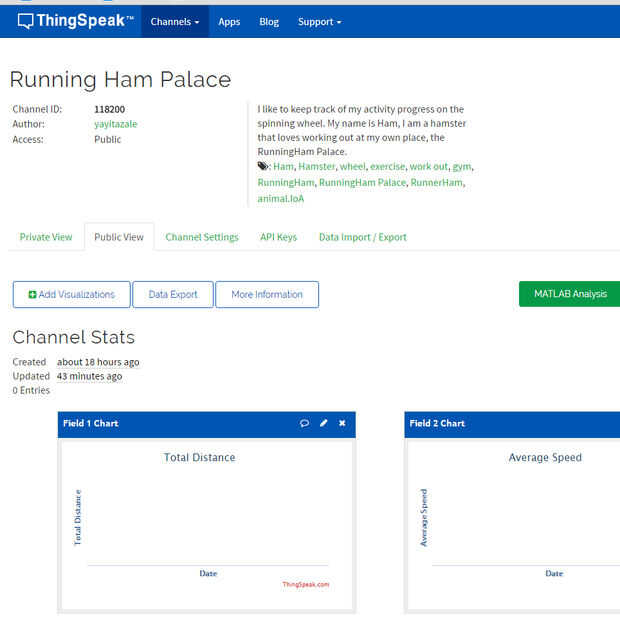Open Blog from top navigation
The width and height of the screenshot is (620, 620).
269,22
